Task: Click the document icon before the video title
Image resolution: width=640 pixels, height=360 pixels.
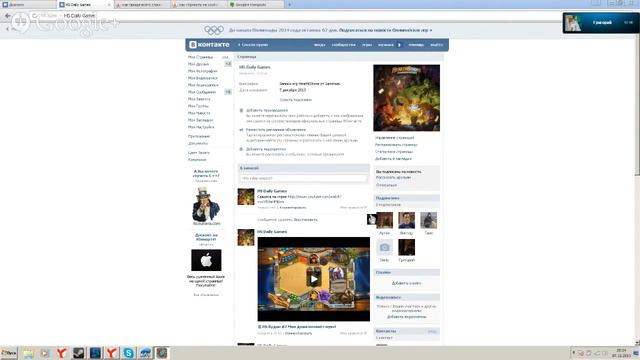Action: point(259,327)
